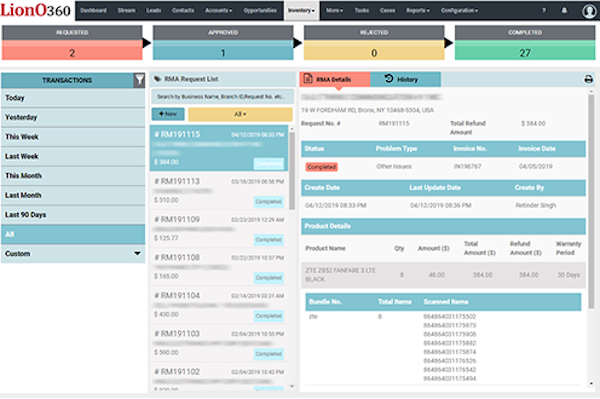Select RMA request RM191108
Screen dimensions: 600x399
(x=219, y=267)
